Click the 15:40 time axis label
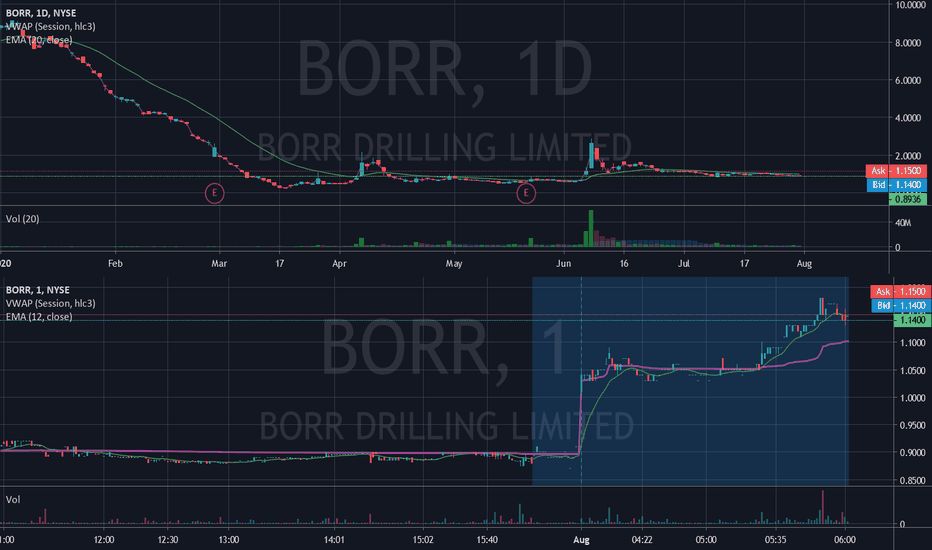 click(487, 540)
